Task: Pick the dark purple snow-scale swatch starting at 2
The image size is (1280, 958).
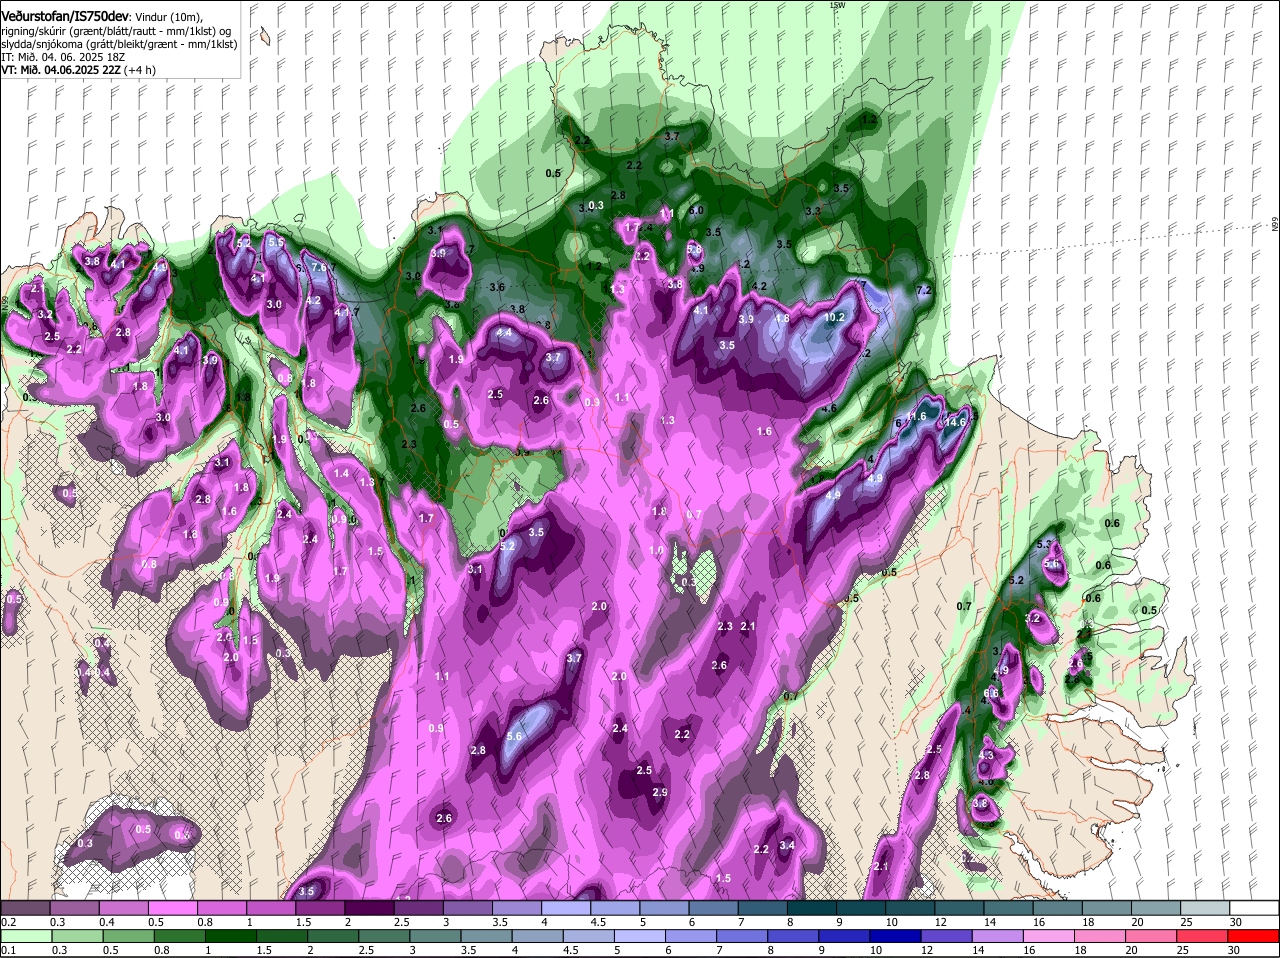Action: 369,907
